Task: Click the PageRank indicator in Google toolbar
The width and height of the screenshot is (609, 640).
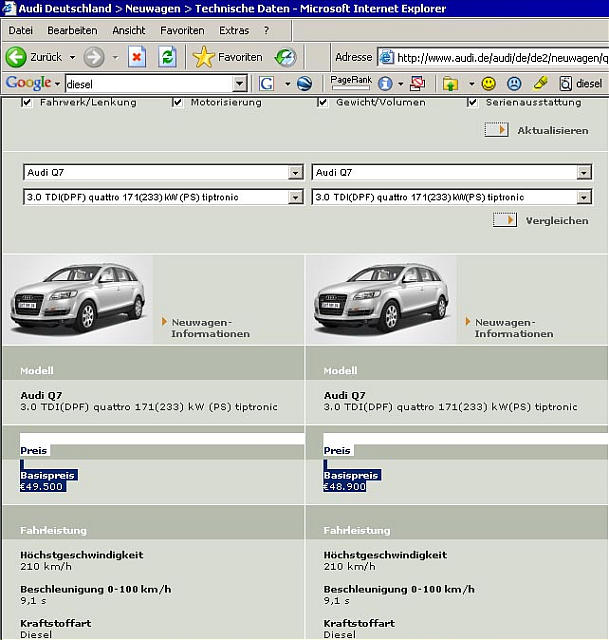Action: point(350,82)
